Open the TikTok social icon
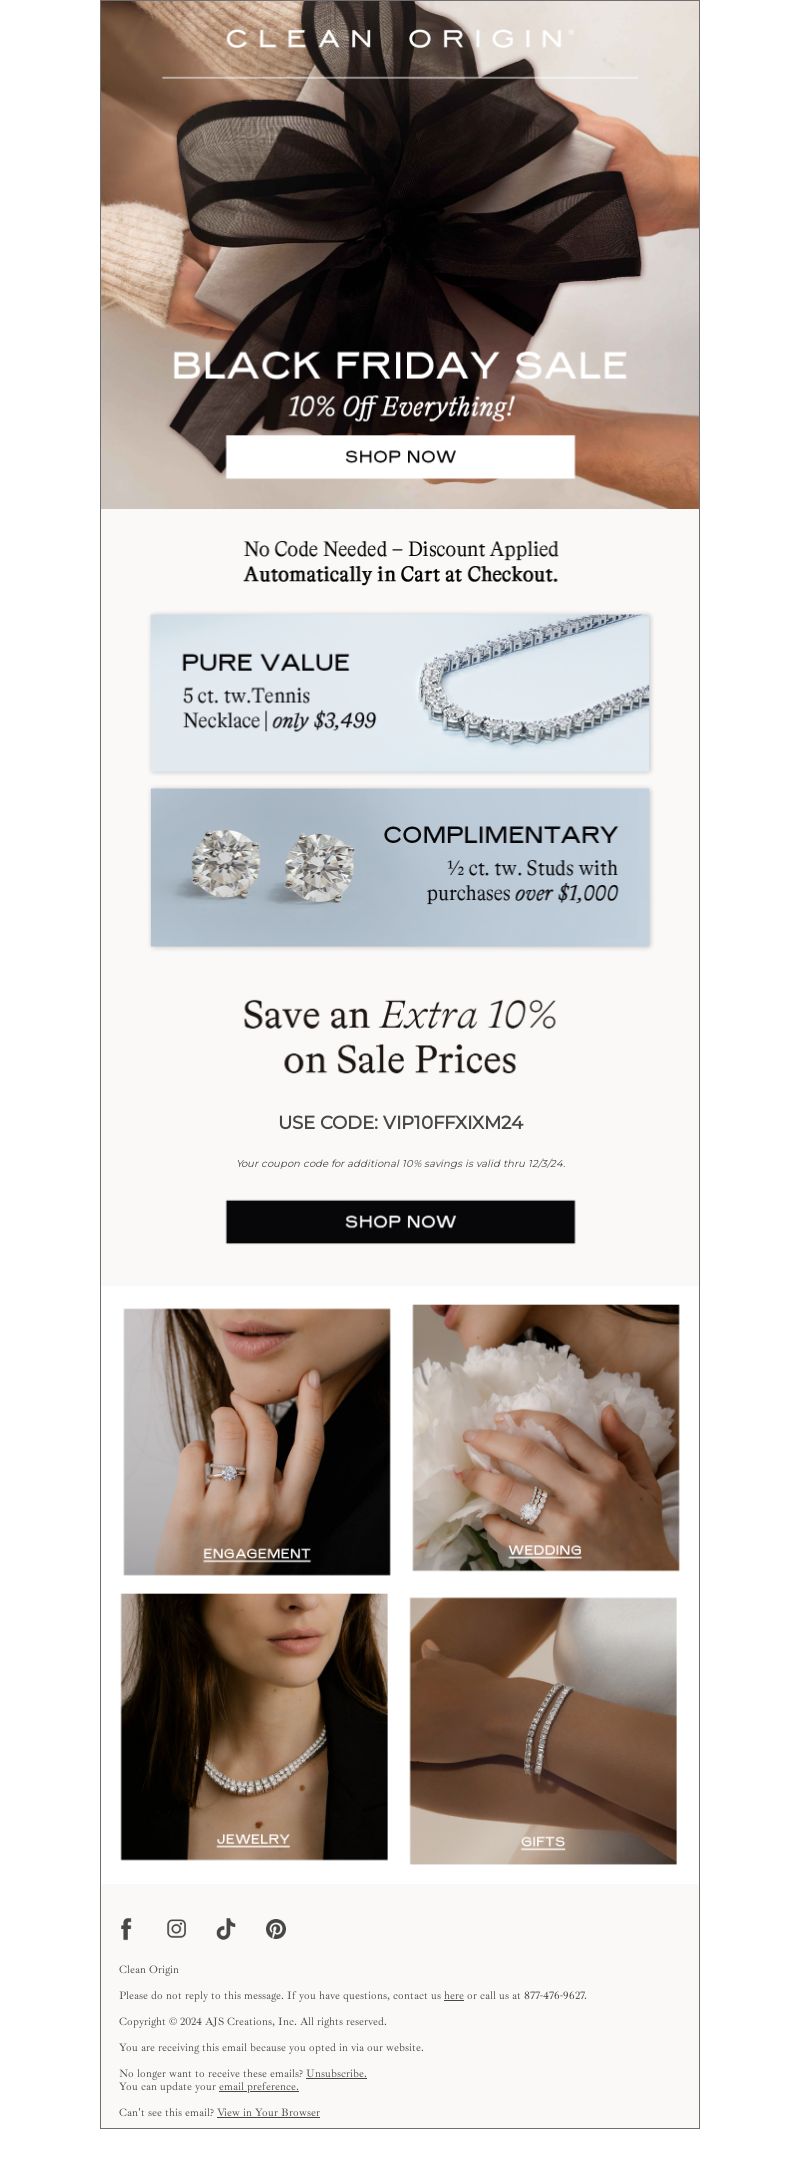800x2168 pixels. tap(226, 1928)
